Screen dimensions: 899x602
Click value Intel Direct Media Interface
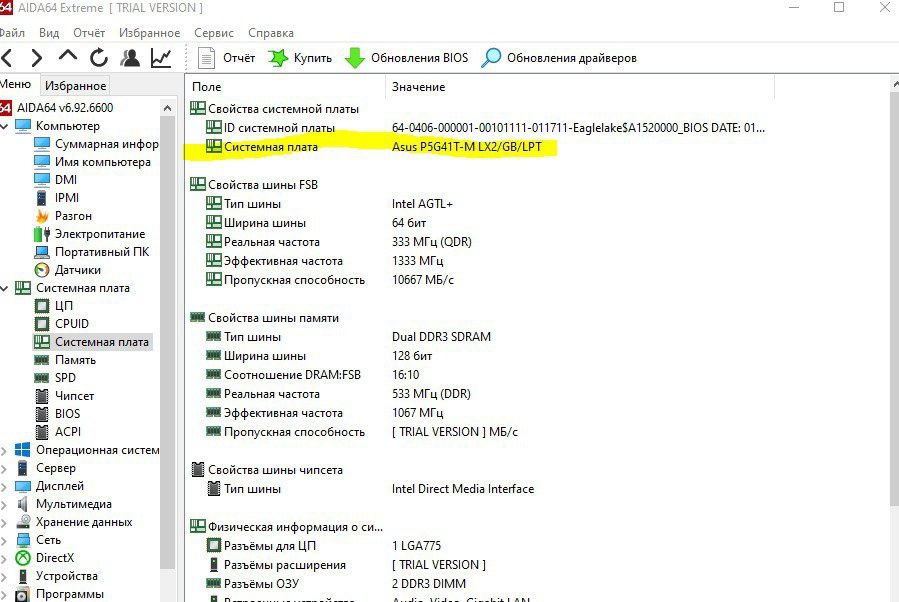[463, 489]
